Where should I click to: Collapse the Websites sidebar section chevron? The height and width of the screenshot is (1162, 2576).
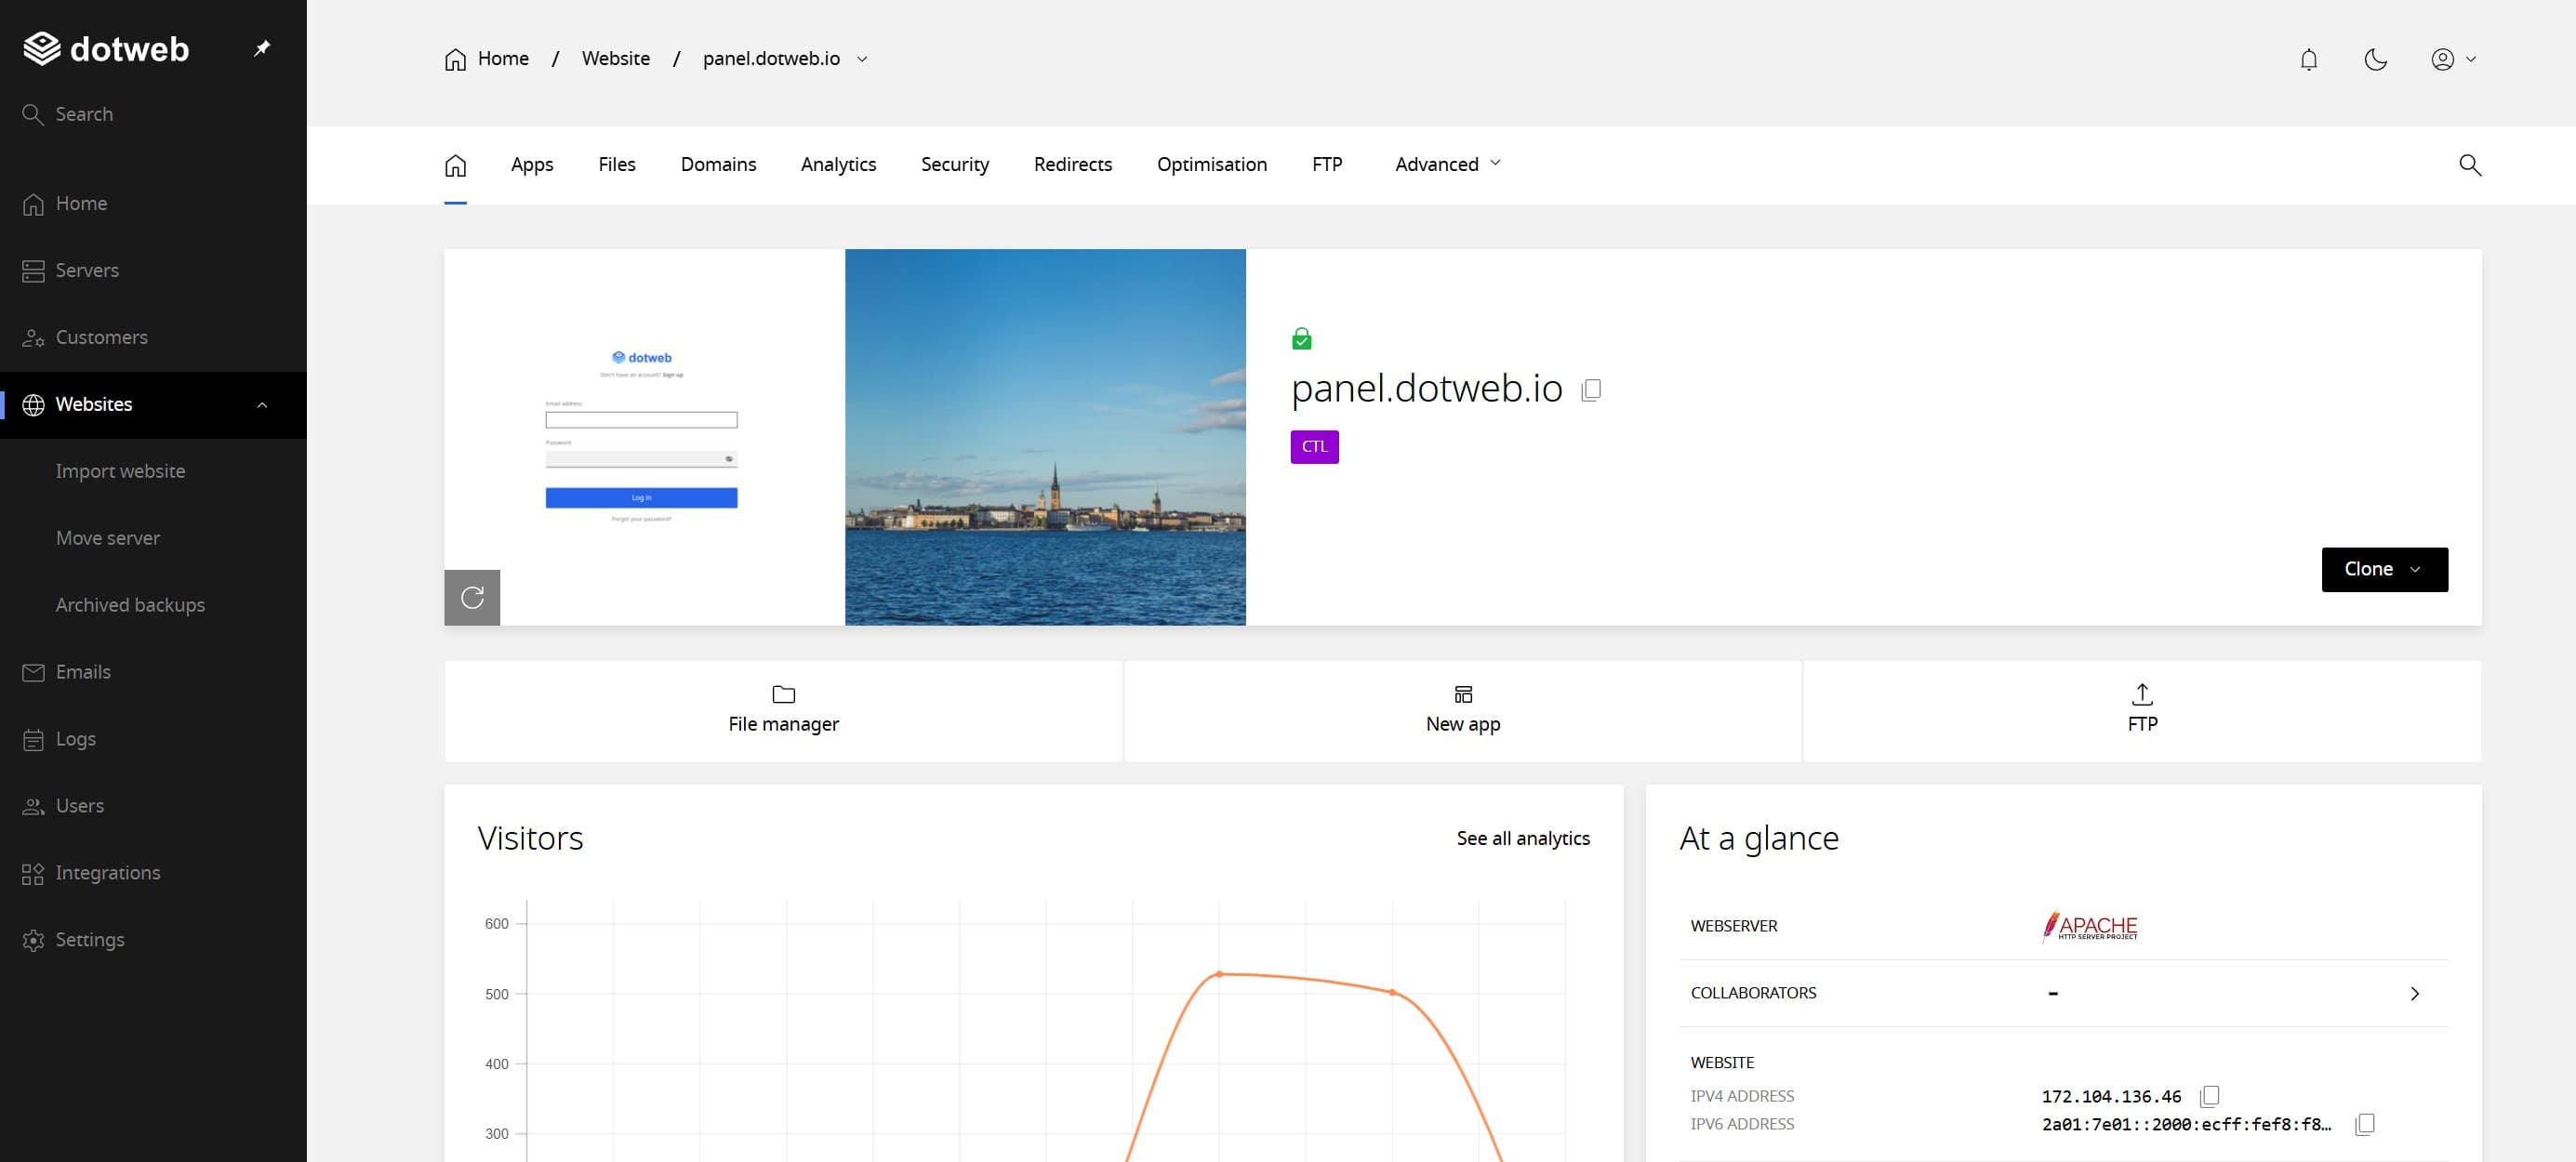pyautogui.click(x=262, y=405)
